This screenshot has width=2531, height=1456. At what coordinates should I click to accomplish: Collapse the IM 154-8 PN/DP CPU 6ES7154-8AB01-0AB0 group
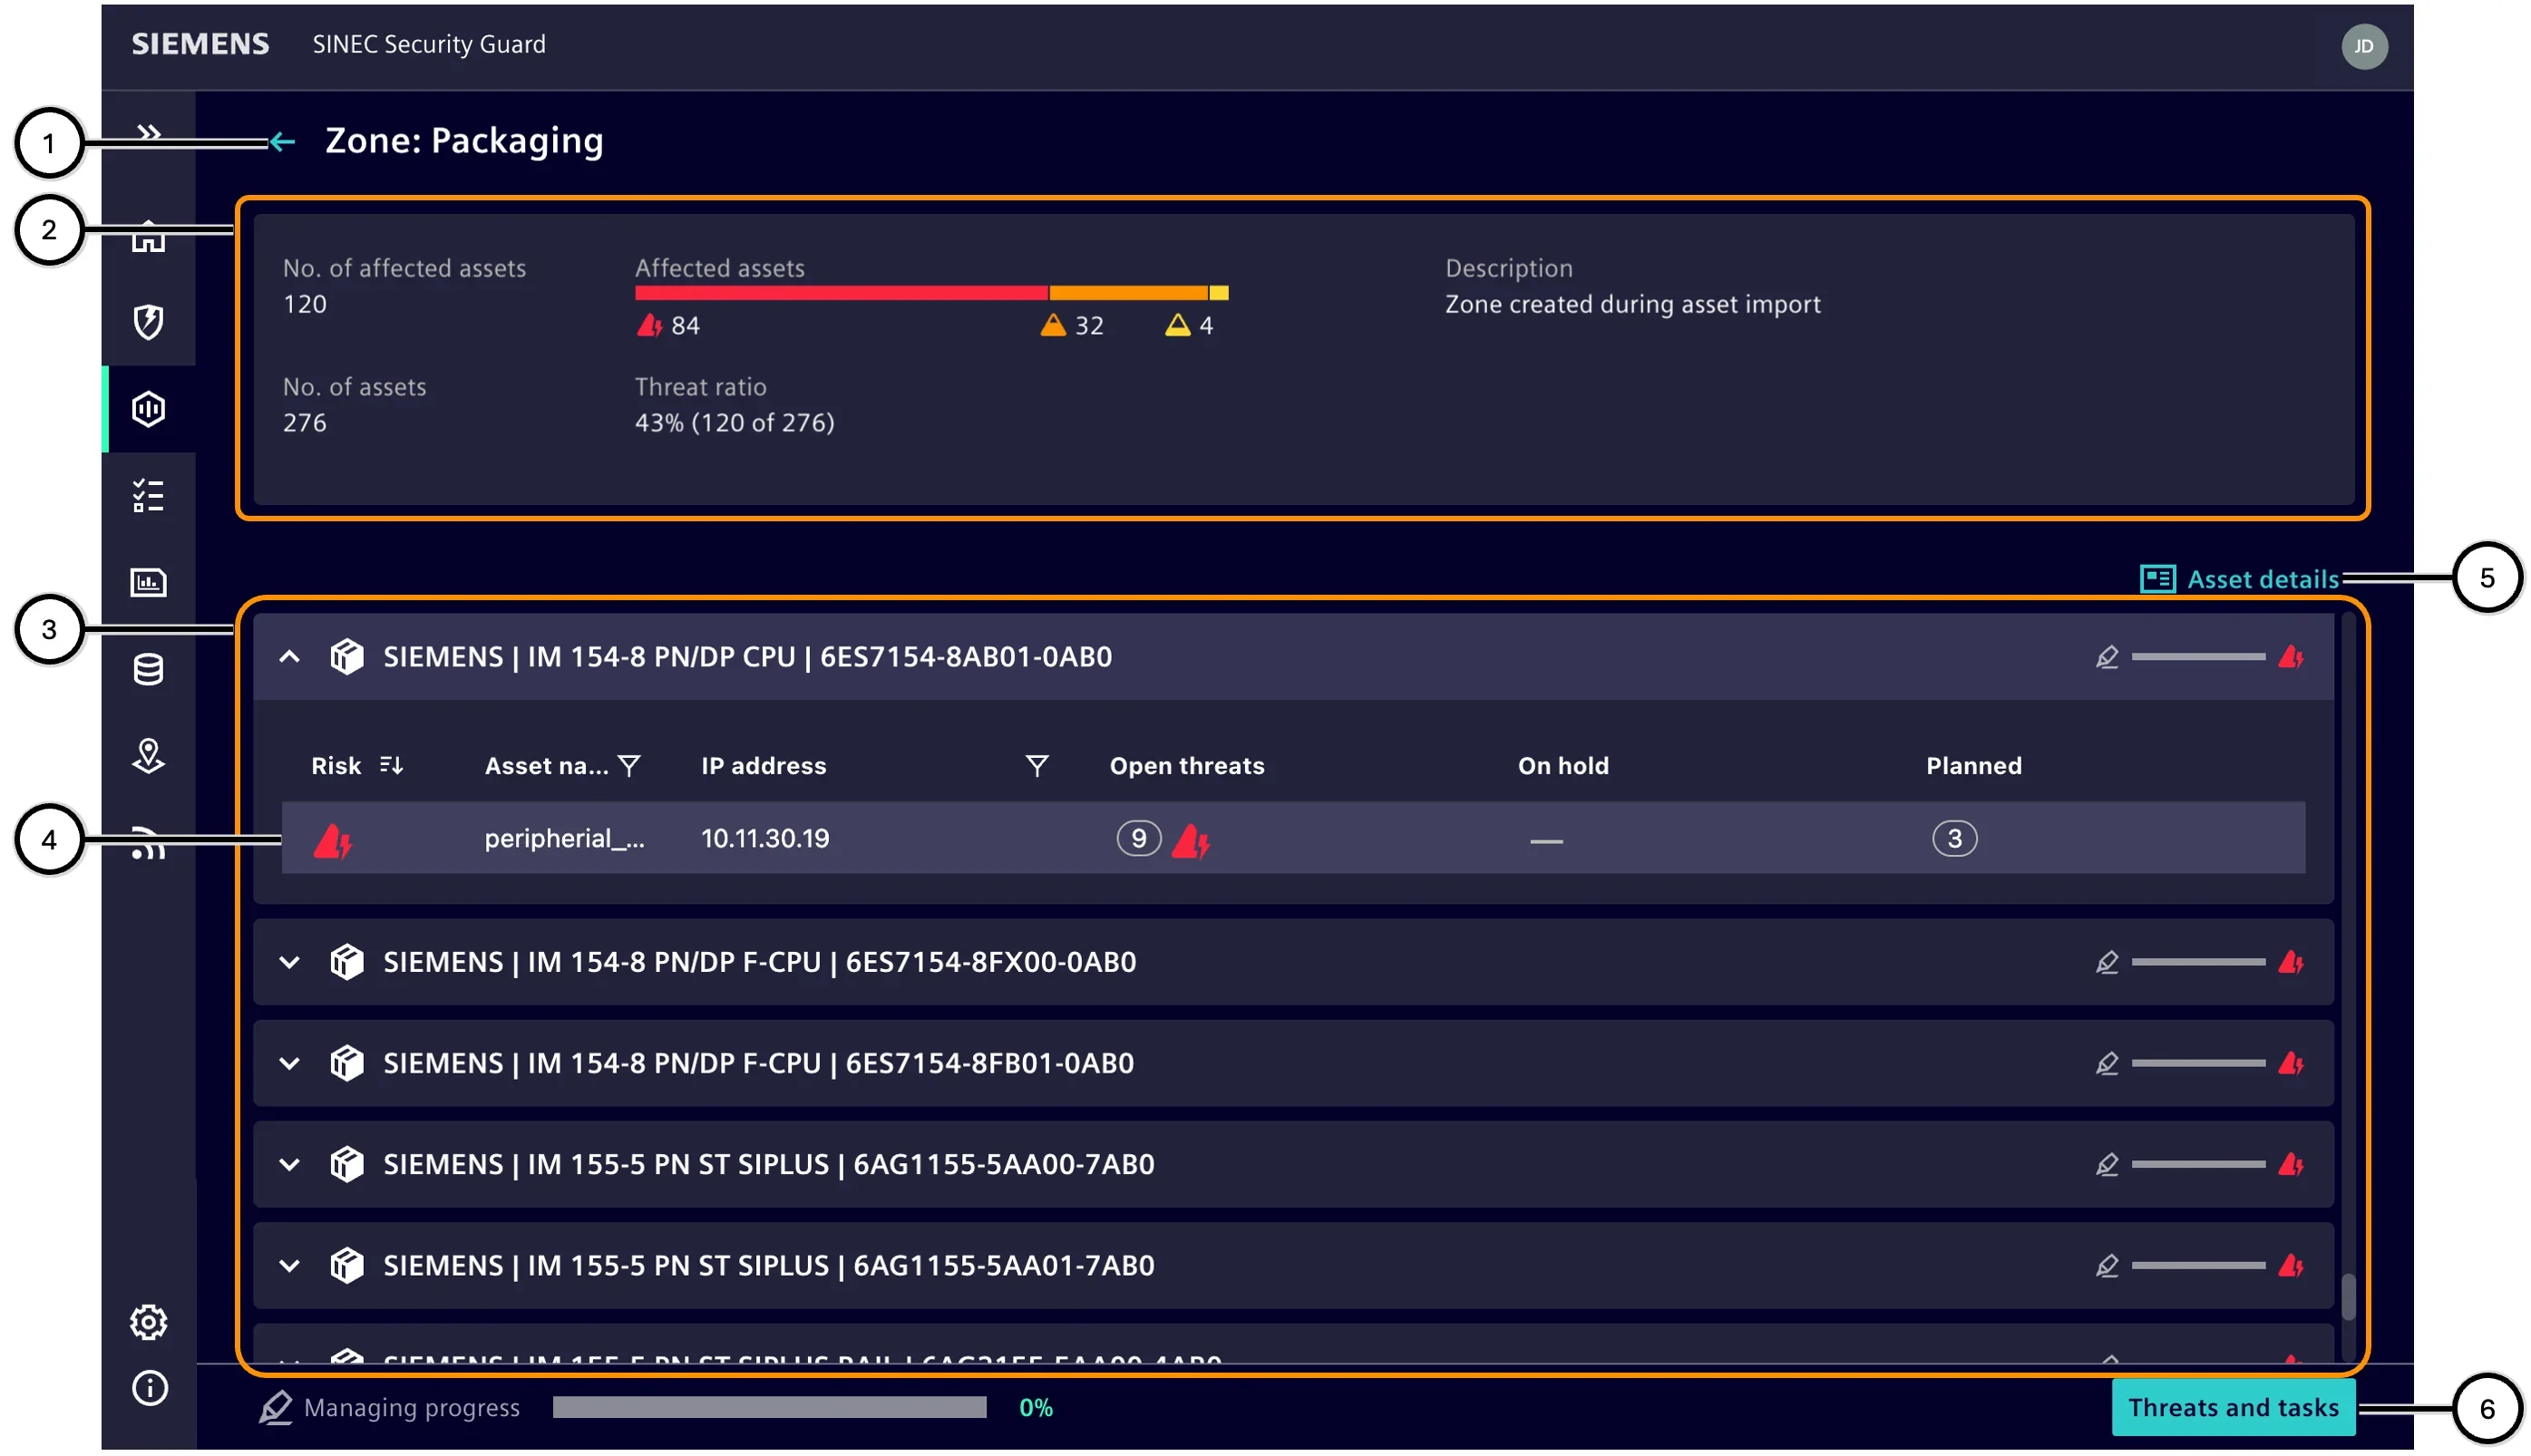(289, 657)
